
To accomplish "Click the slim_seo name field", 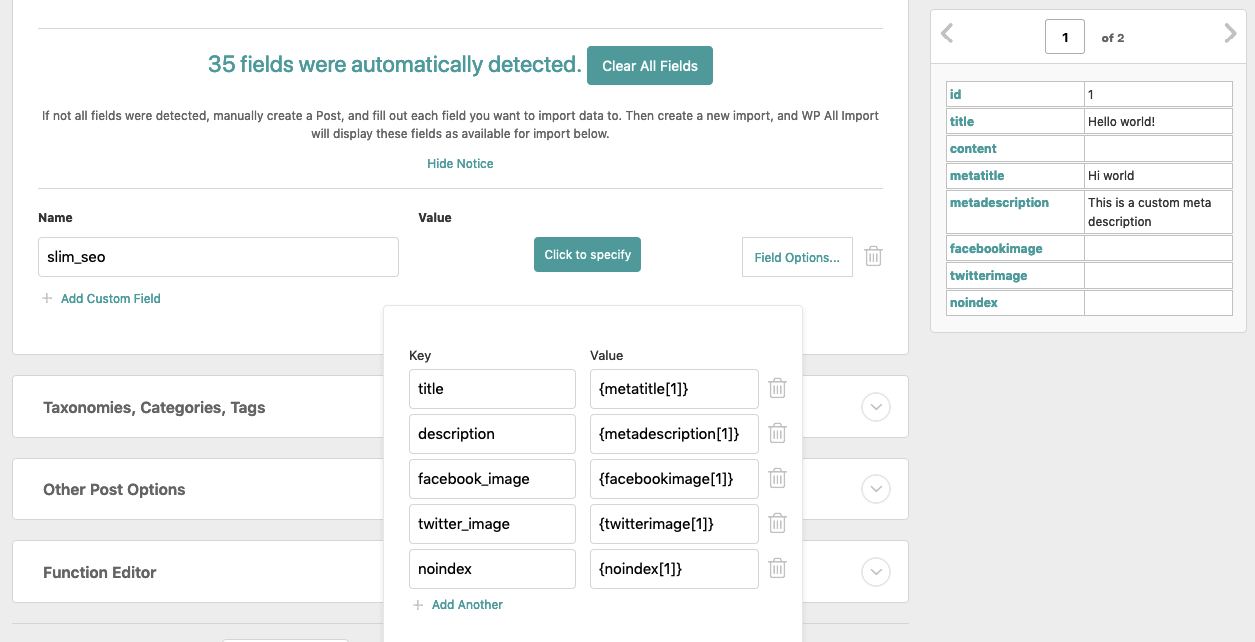I will [218, 257].
